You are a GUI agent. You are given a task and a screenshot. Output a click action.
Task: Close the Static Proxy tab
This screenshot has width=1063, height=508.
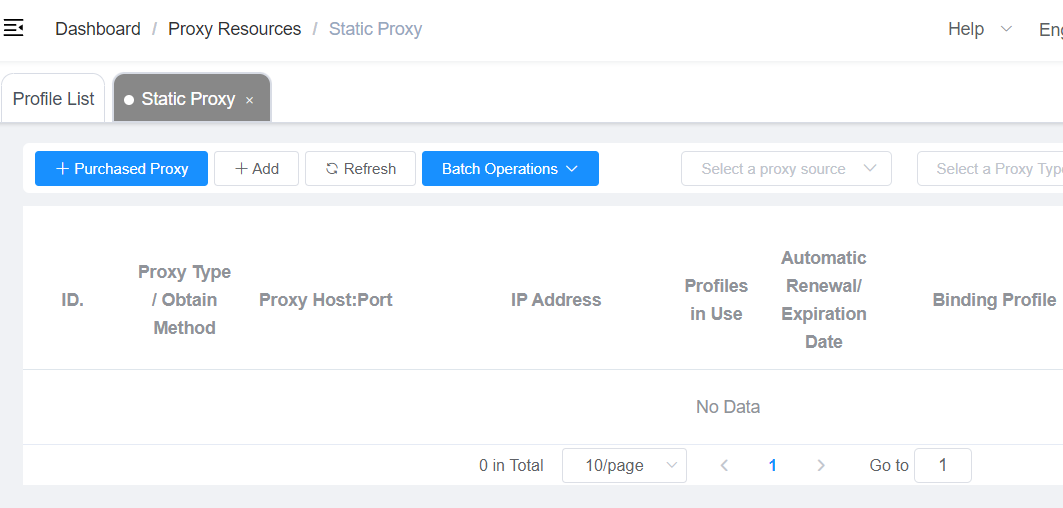[x=250, y=100]
